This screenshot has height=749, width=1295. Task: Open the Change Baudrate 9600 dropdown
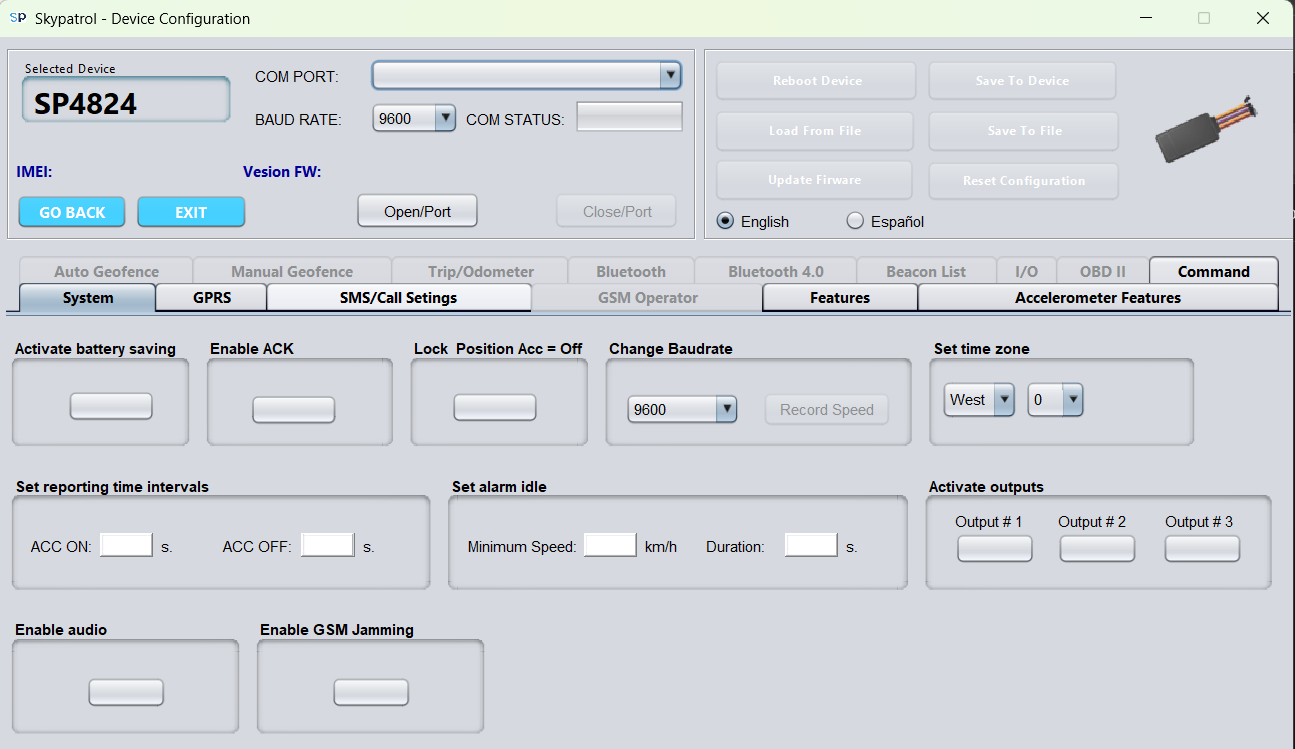683,409
